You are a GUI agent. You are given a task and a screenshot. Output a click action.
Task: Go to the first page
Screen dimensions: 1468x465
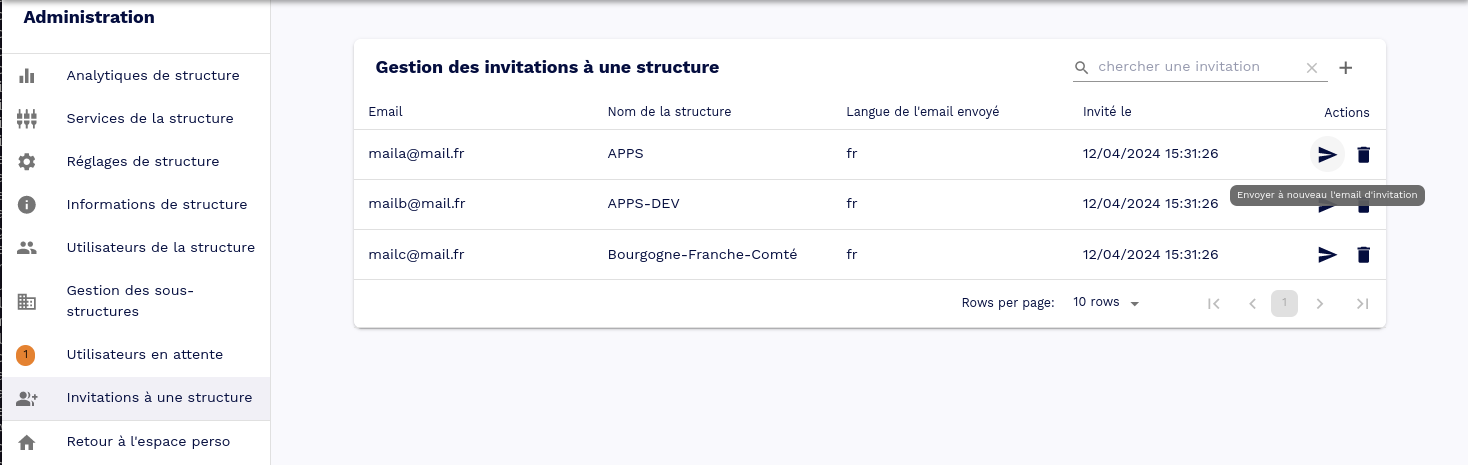point(1214,304)
